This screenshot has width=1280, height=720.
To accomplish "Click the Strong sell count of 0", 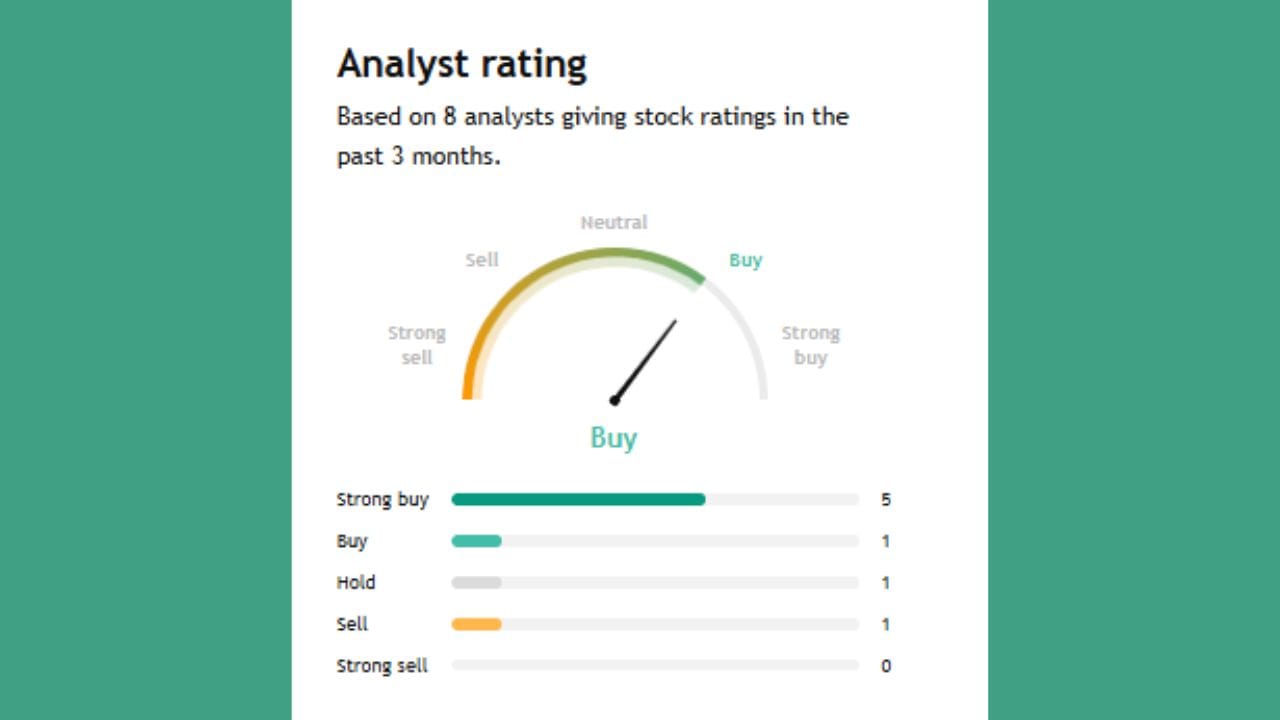I will [x=886, y=666].
